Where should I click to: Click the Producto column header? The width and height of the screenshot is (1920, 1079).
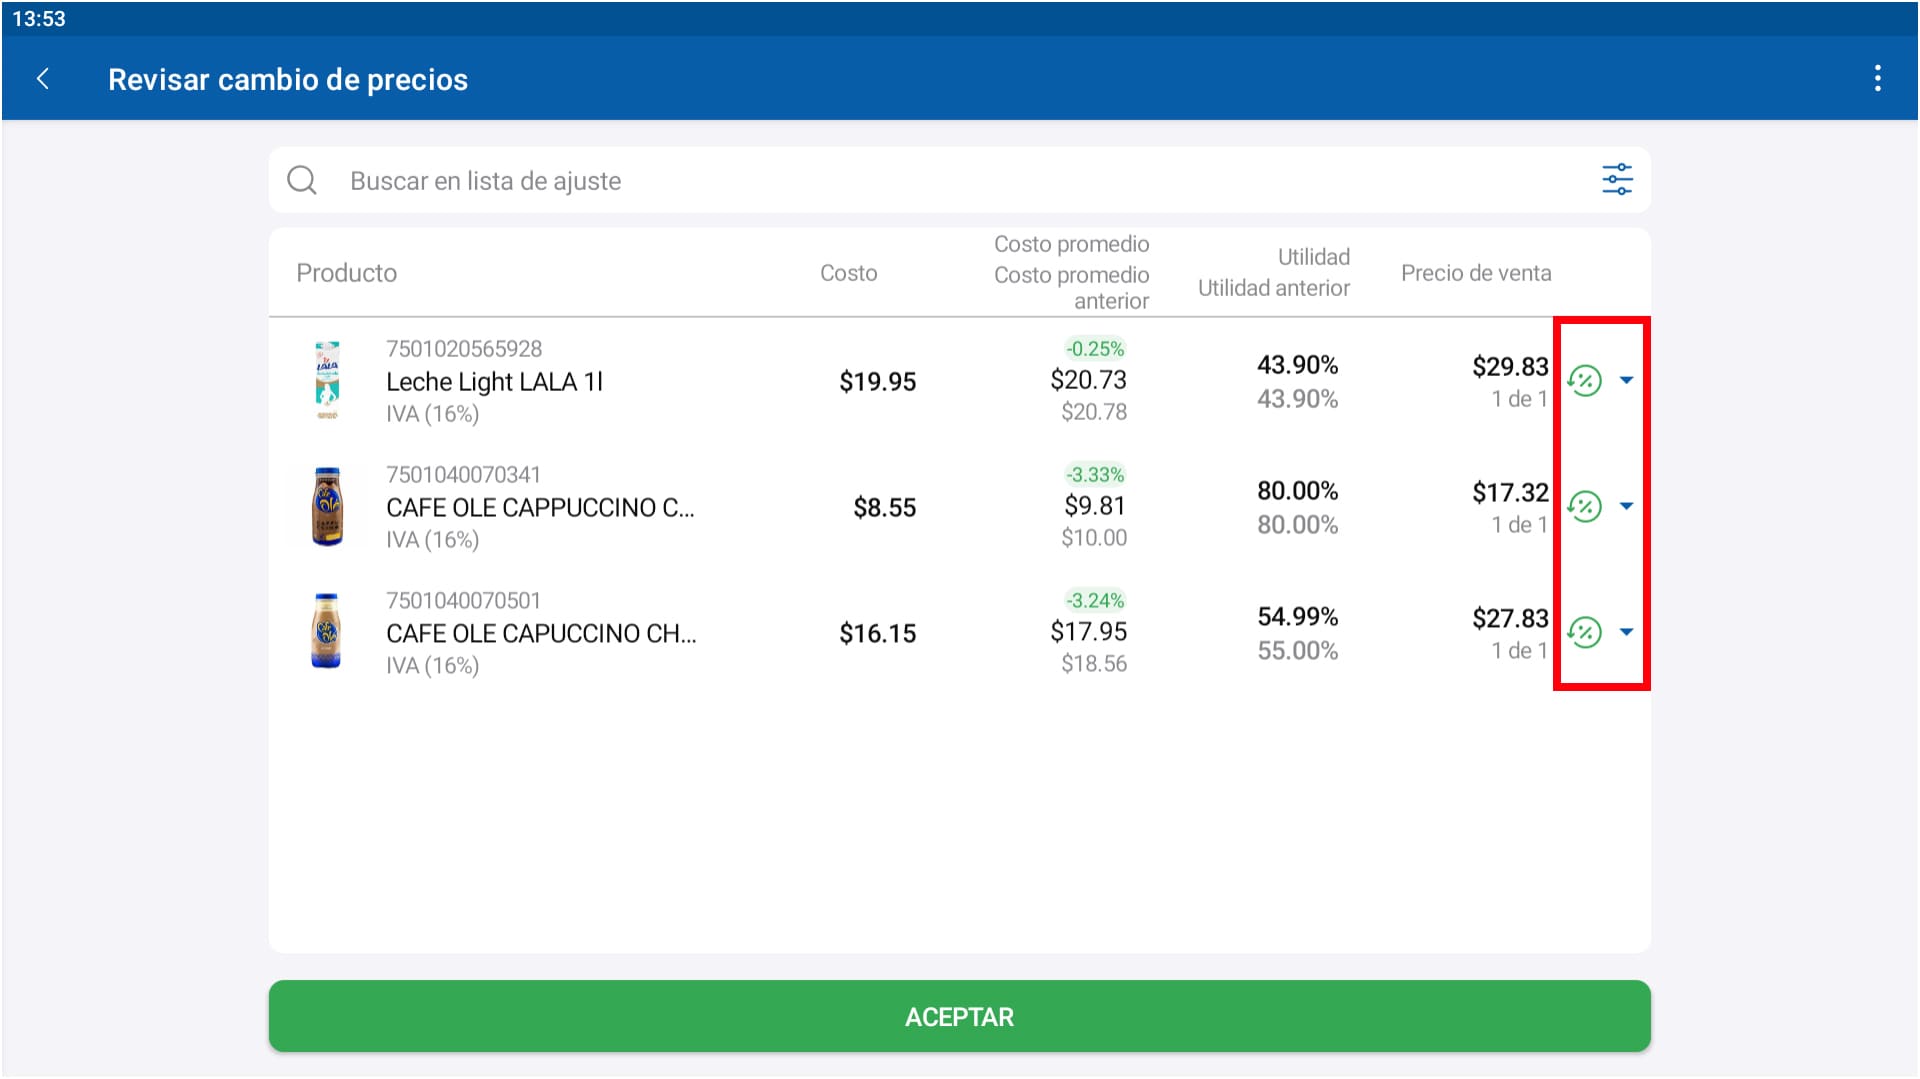[x=346, y=273]
